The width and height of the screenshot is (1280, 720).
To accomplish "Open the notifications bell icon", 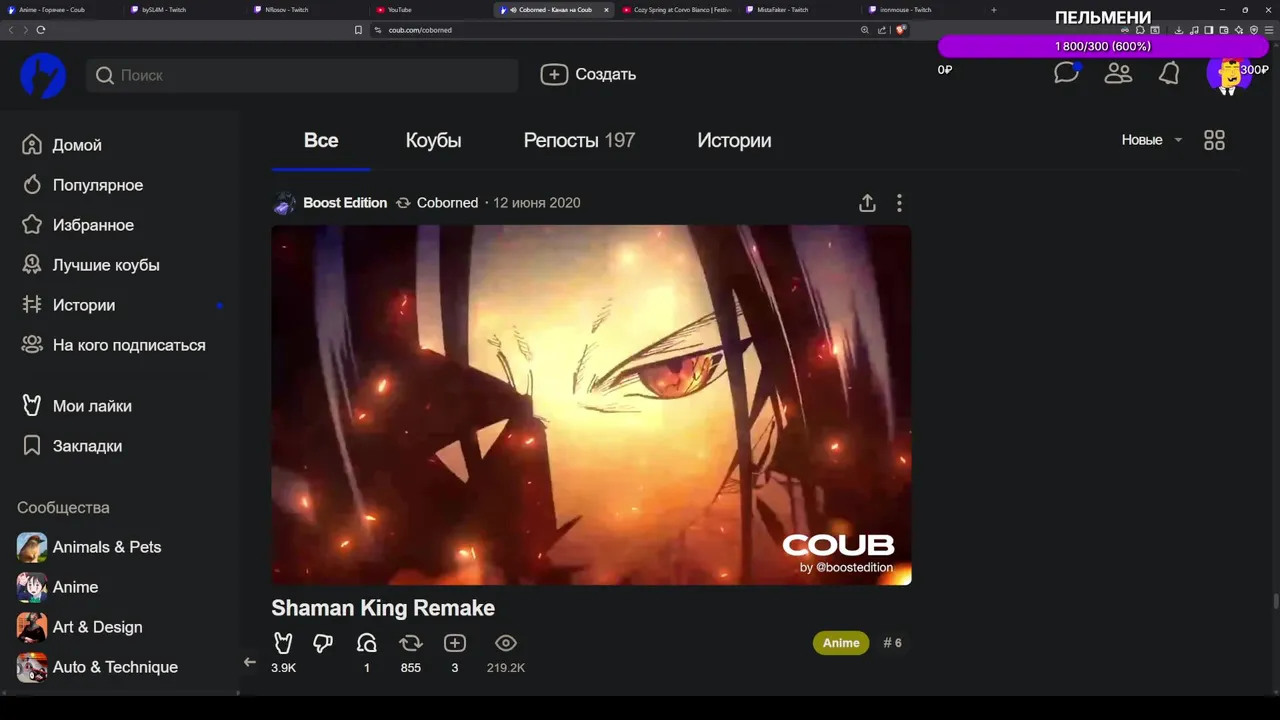I will [x=1169, y=73].
